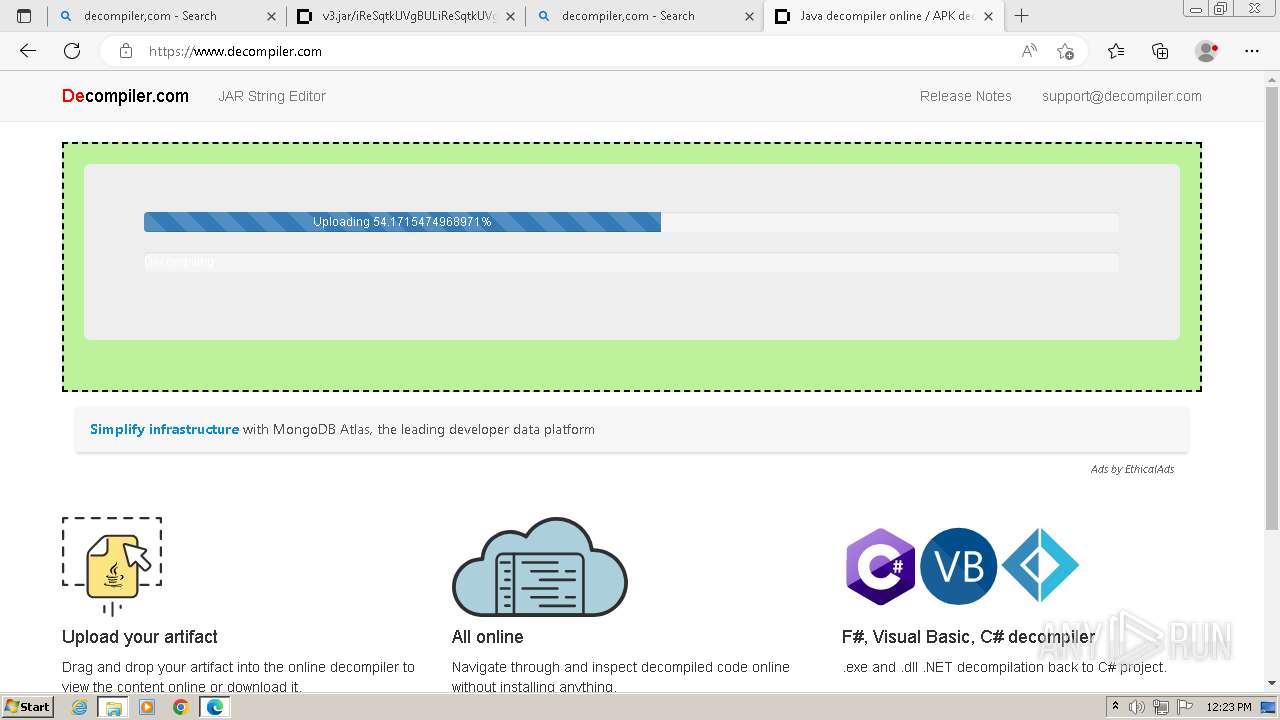The width and height of the screenshot is (1280, 720).
Task: Click the 12:23 PM taskbar clock
Action: pos(1229,707)
